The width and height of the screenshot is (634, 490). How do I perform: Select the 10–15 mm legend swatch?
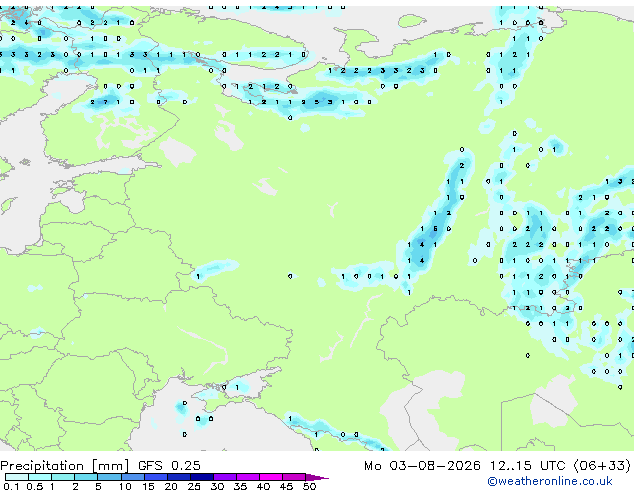pyautogui.click(x=133, y=477)
